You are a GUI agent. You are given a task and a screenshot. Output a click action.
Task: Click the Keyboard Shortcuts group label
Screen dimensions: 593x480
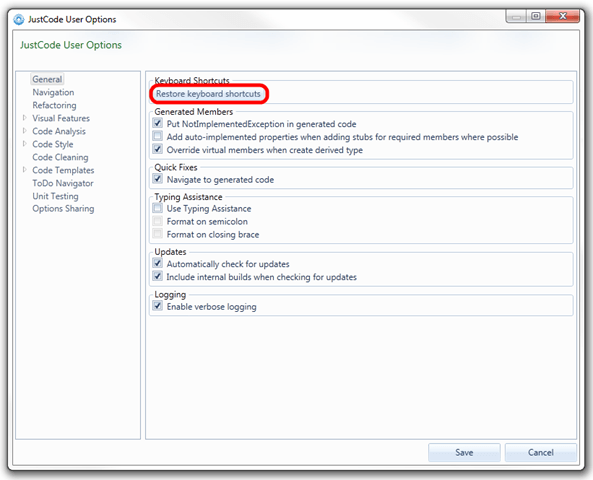point(192,81)
